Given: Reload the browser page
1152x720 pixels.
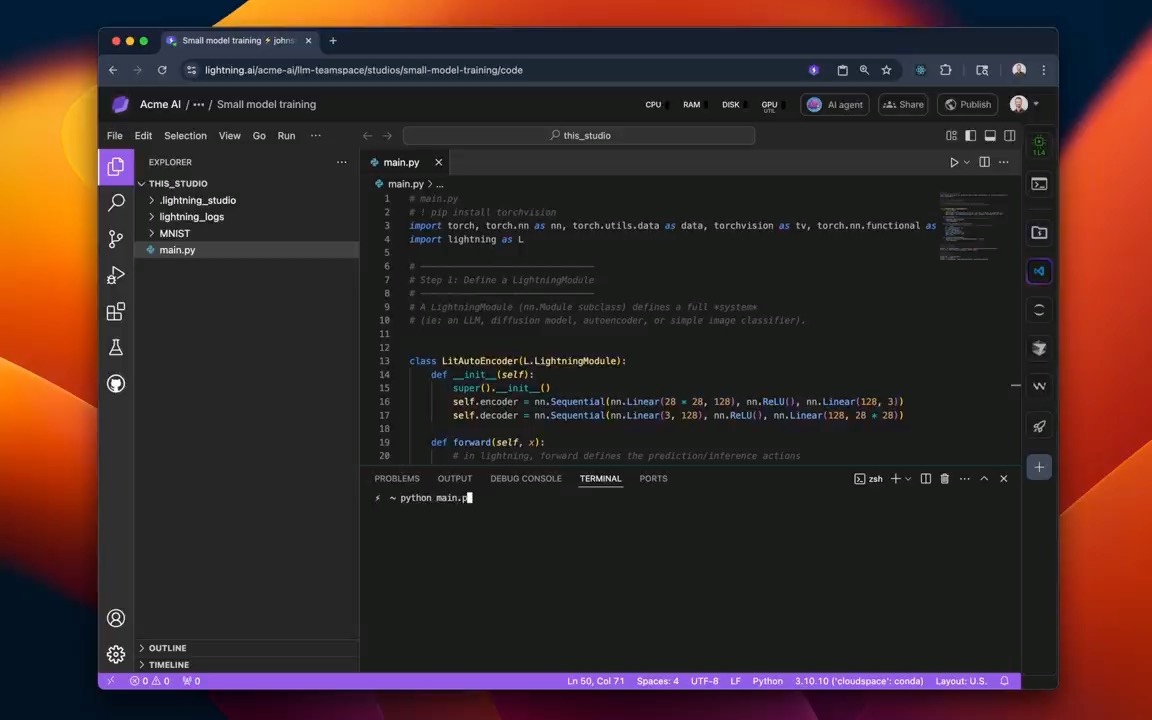Looking at the screenshot, I should coord(162,70).
